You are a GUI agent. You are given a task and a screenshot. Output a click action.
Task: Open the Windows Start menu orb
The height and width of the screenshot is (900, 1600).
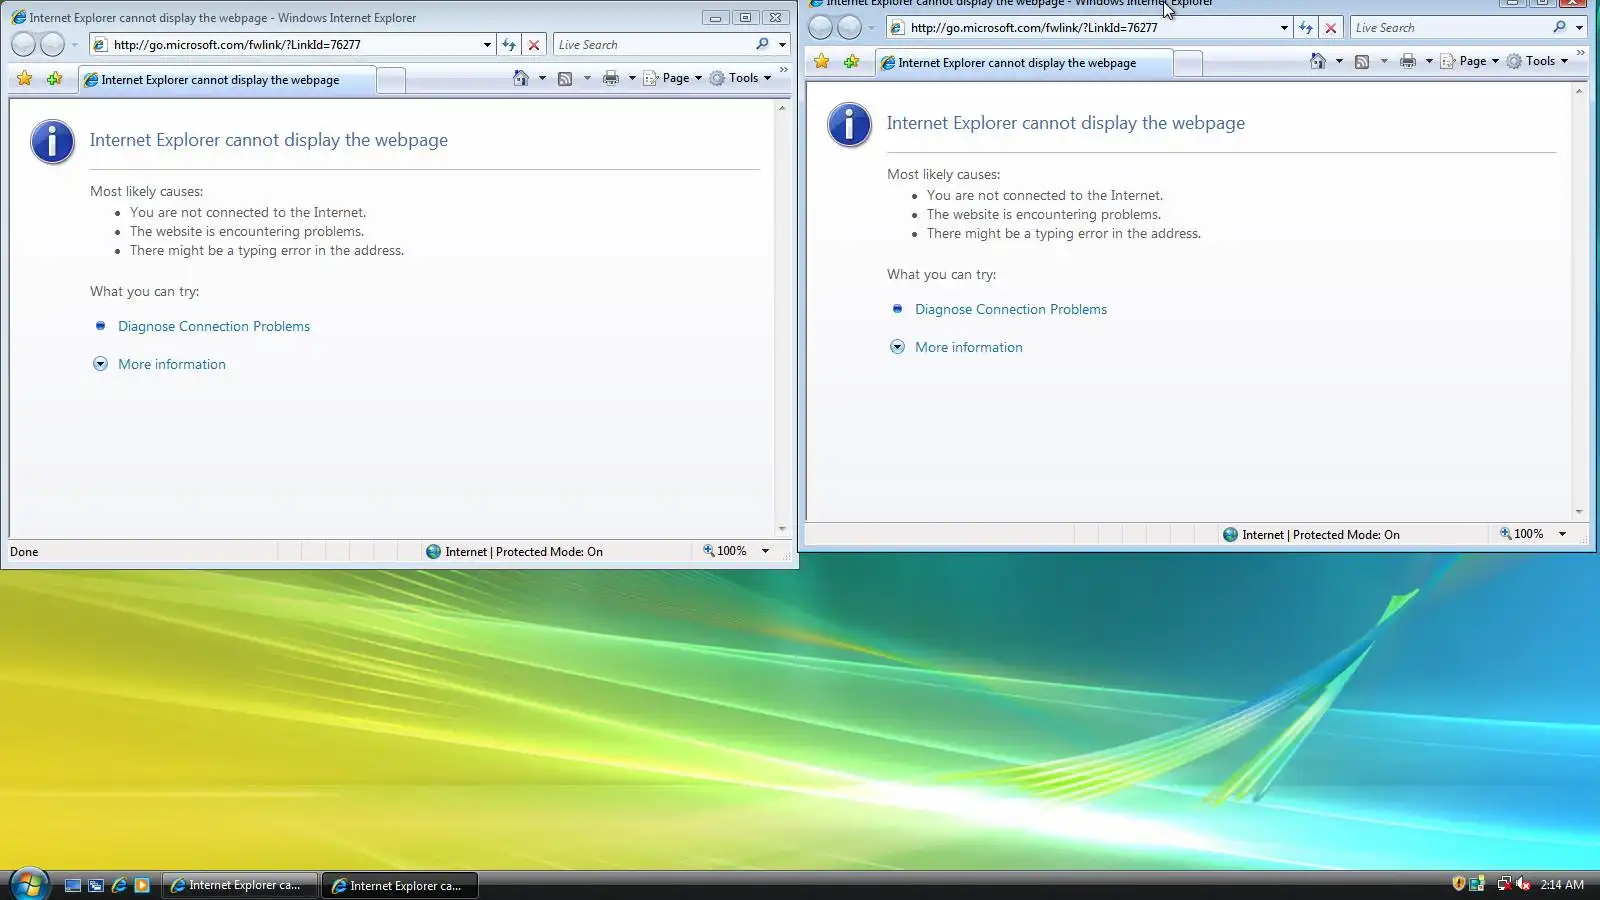(x=29, y=884)
